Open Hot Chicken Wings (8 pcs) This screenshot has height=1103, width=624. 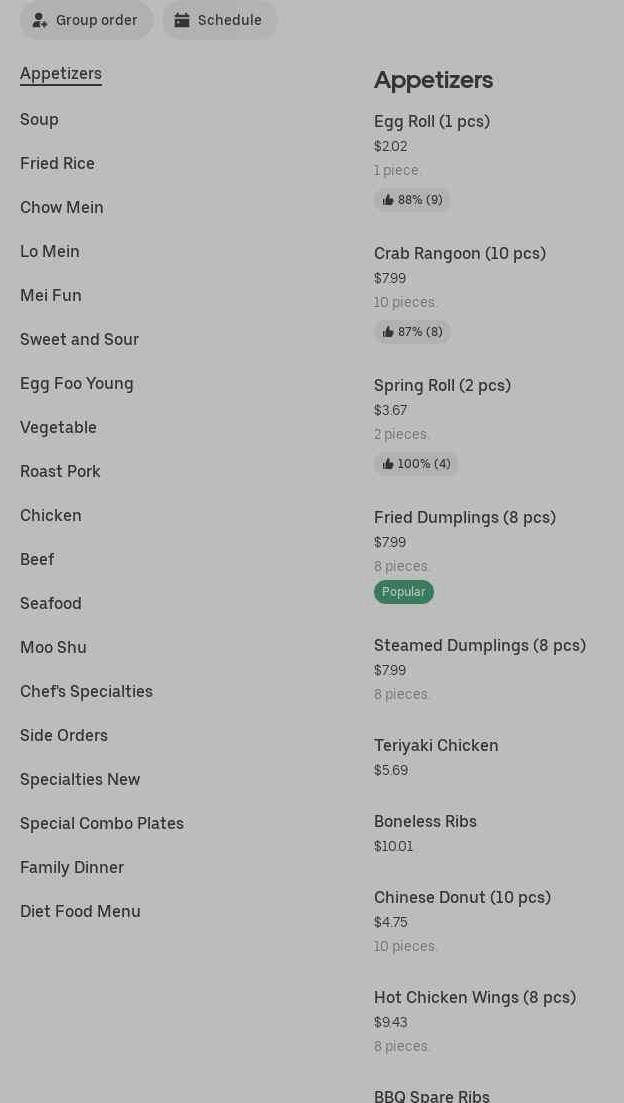[x=475, y=998]
